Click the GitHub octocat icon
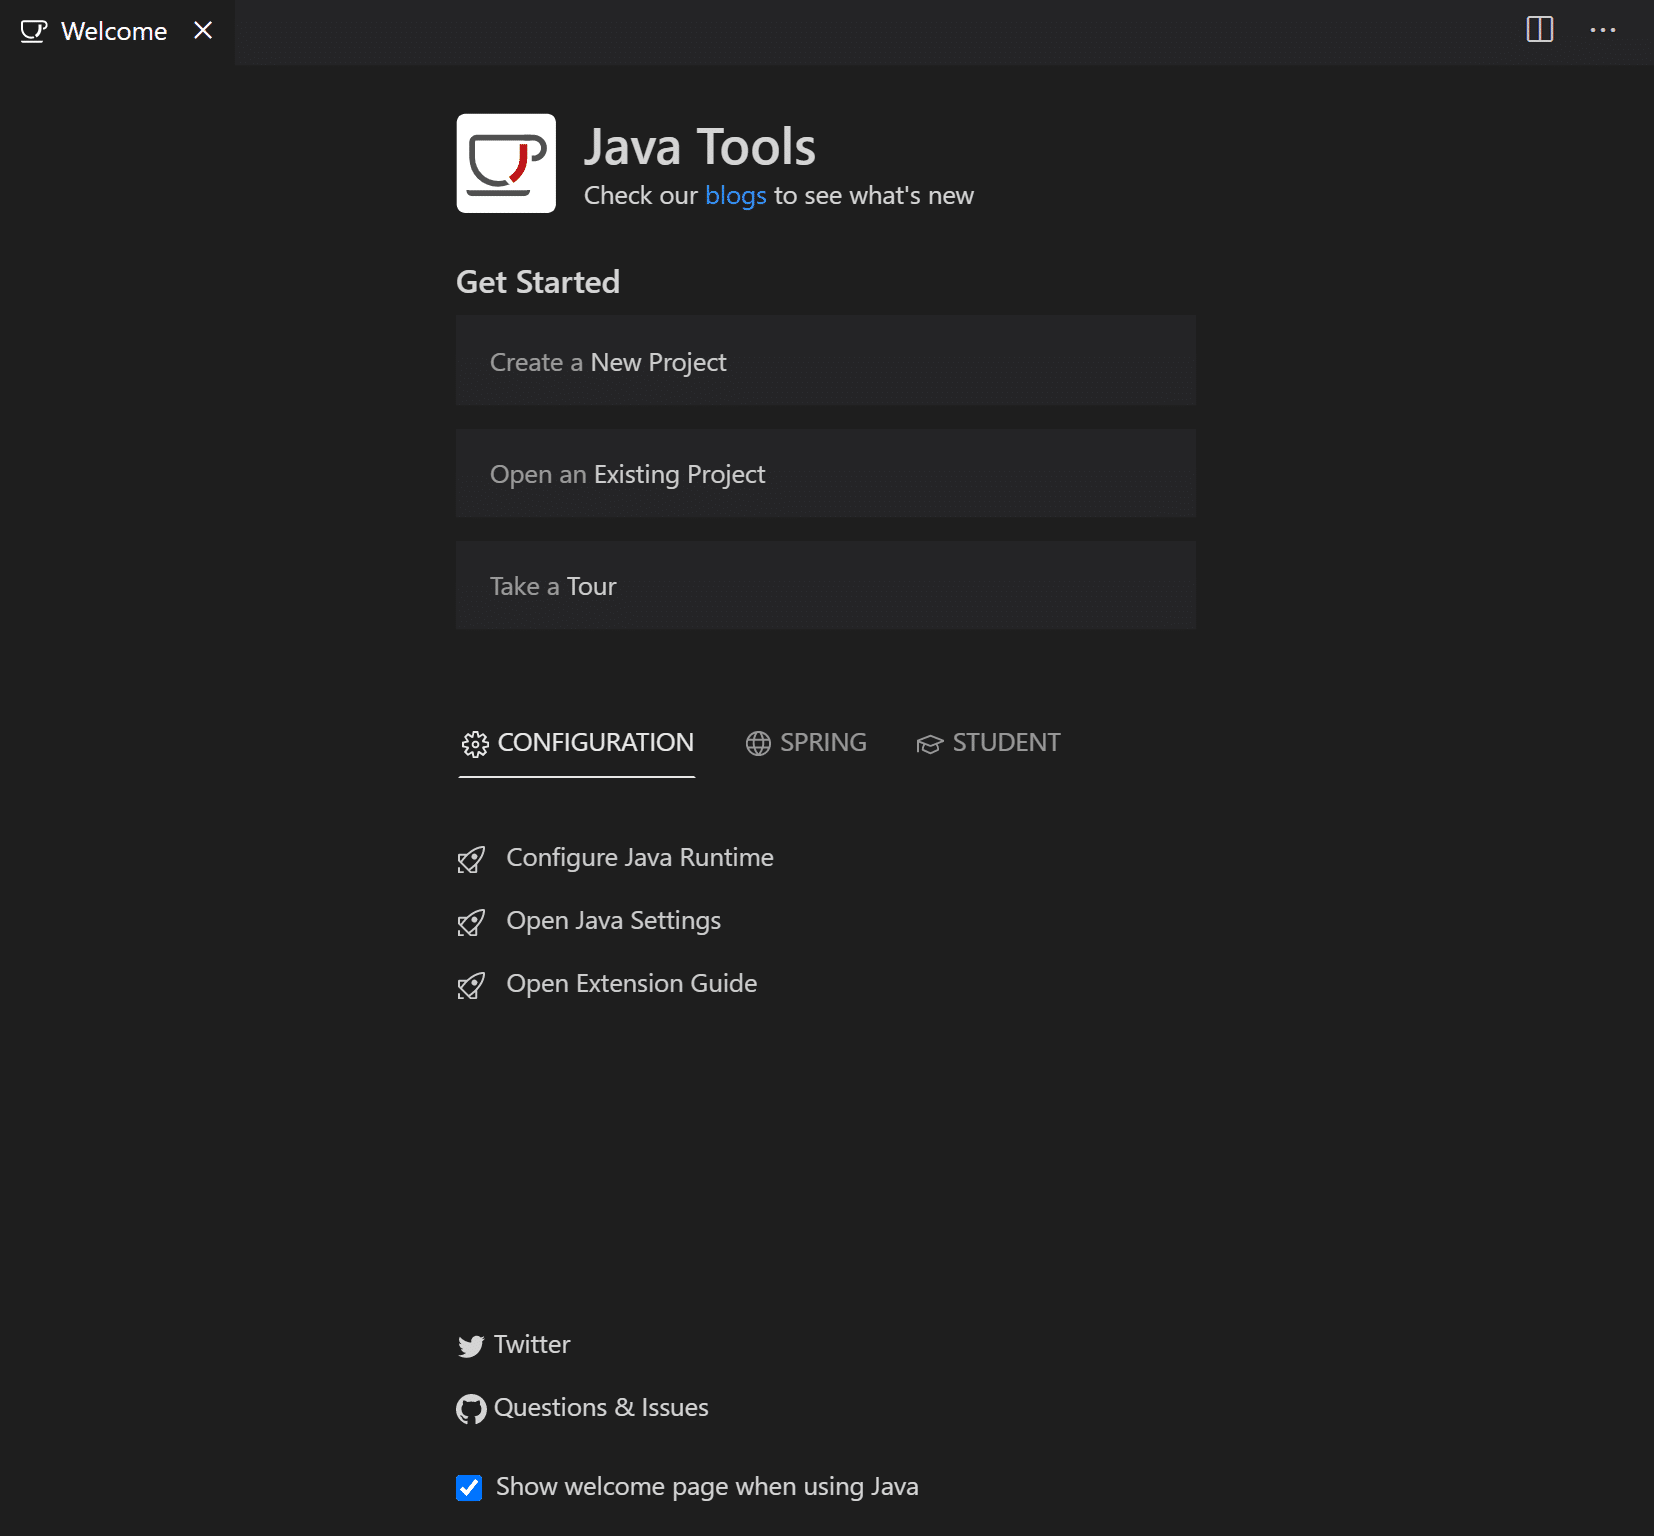Screen dimensions: 1654x1536 pos(471,1409)
